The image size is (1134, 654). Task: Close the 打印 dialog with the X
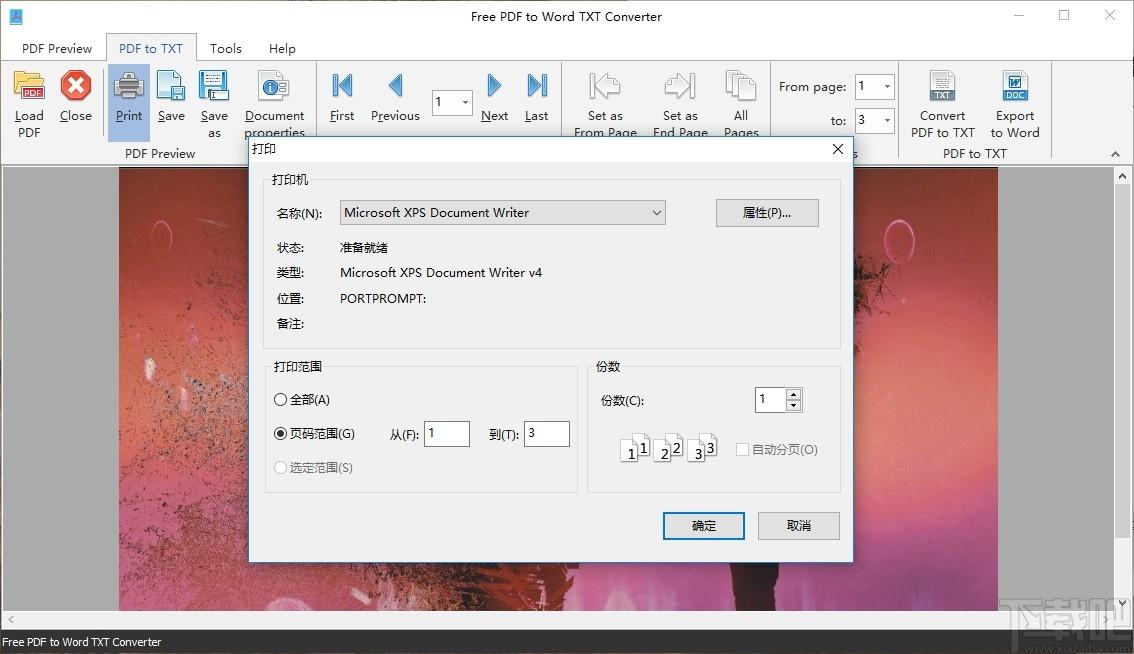[837, 149]
